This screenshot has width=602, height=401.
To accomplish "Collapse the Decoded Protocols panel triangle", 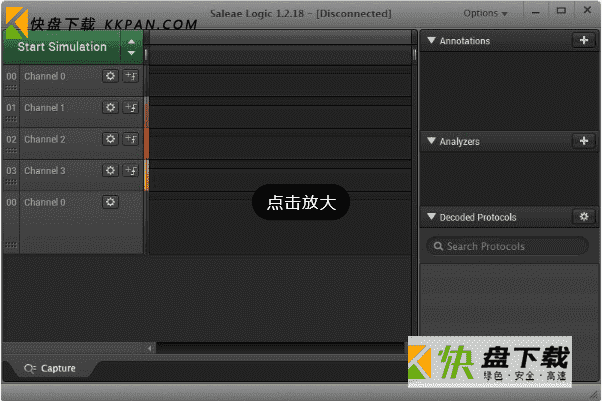I will point(431,217).
